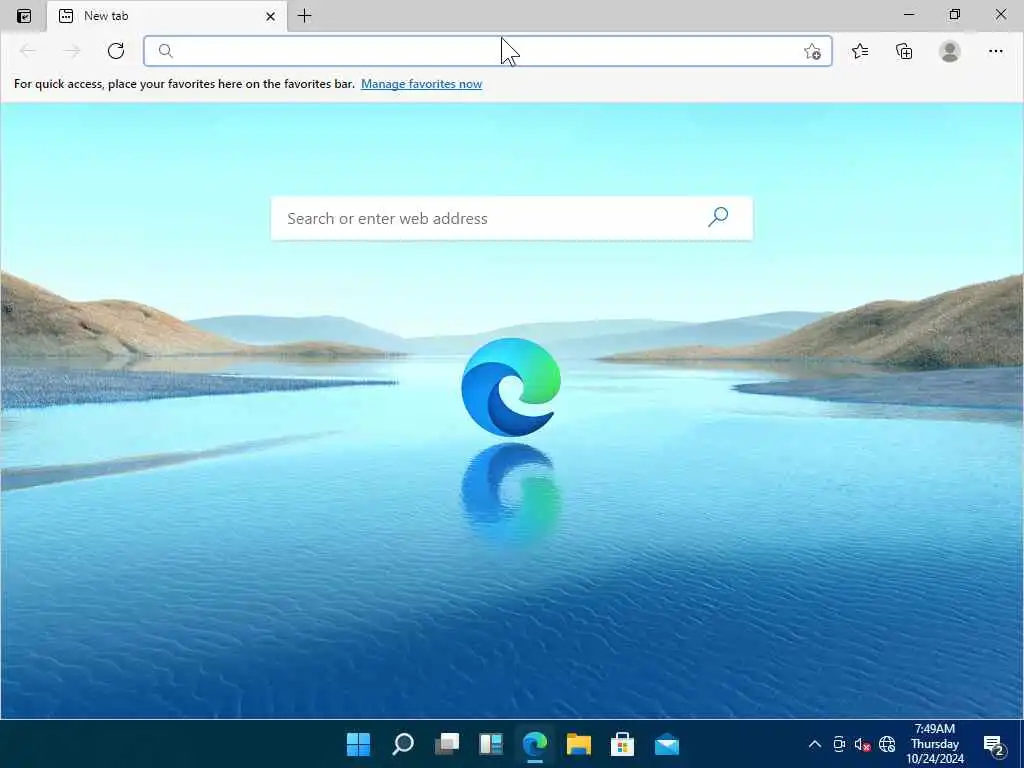Focus the browser address bar

487,51
